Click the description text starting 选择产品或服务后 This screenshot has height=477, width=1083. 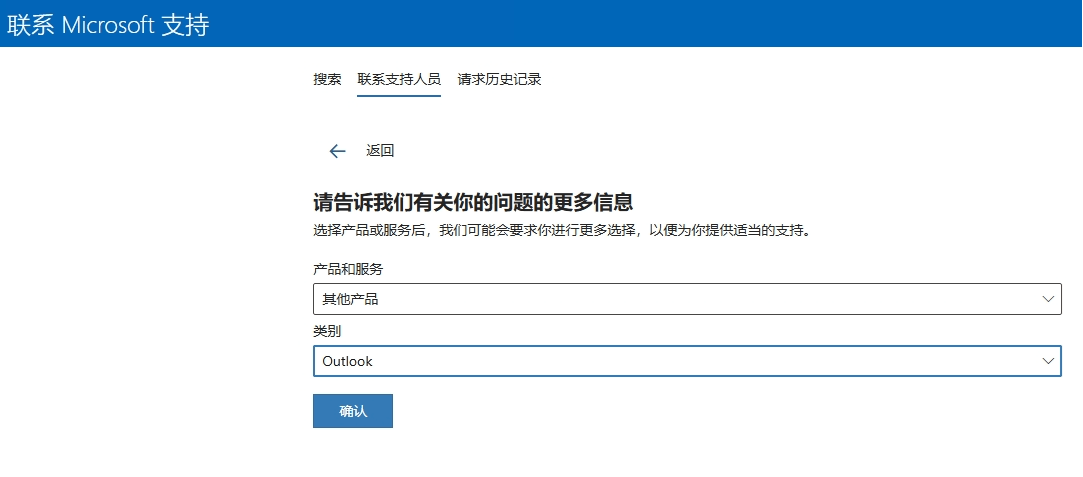(x=561, y=231)
